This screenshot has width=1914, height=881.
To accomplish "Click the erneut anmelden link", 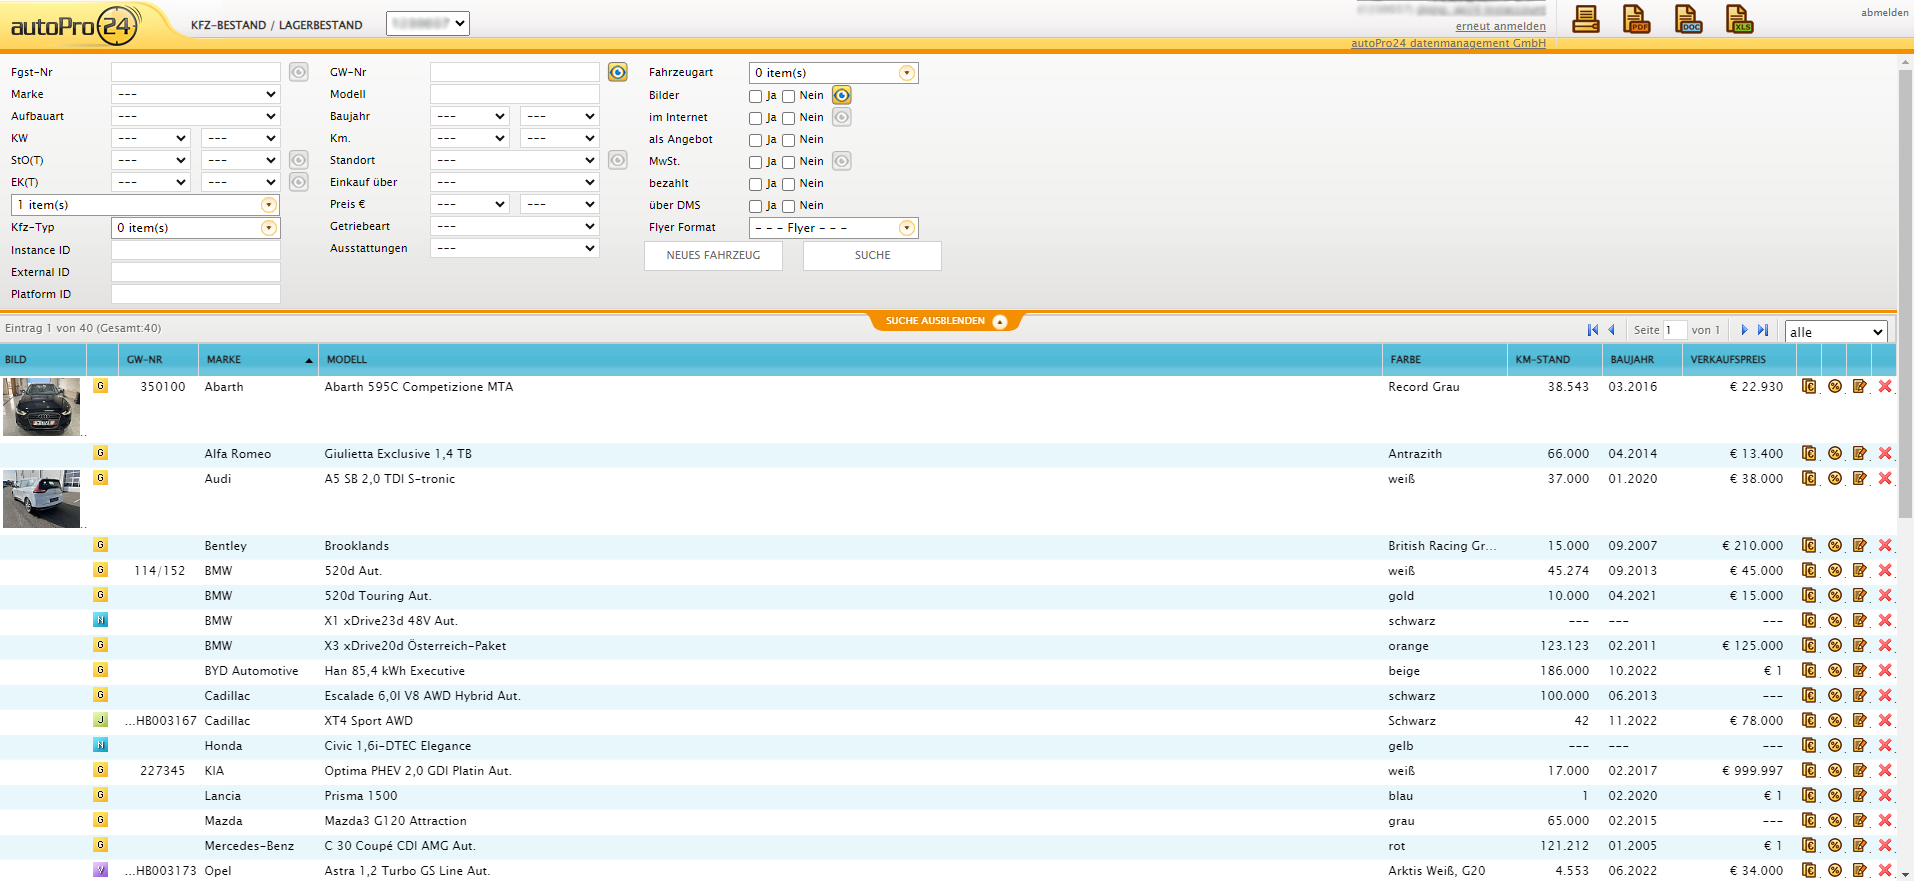I will coord(1500,26).
